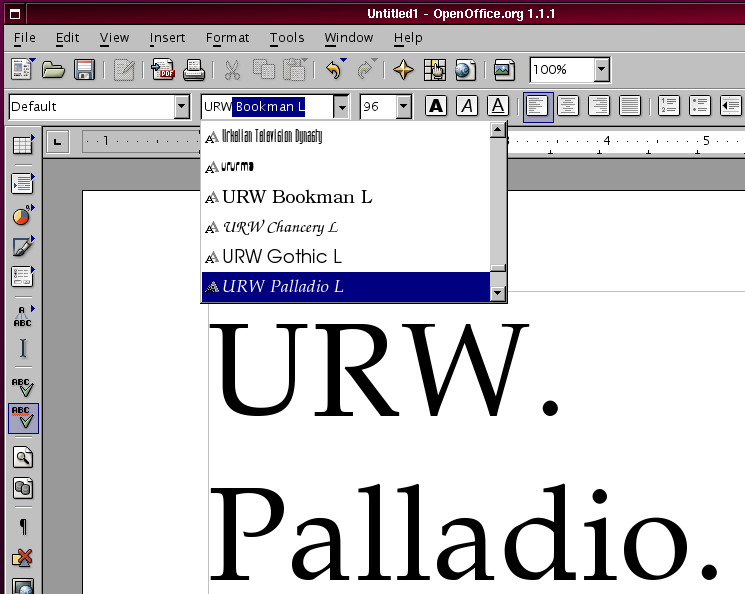Open a file with the folder icon
The image size is (745, 594).
click(53, 69)
